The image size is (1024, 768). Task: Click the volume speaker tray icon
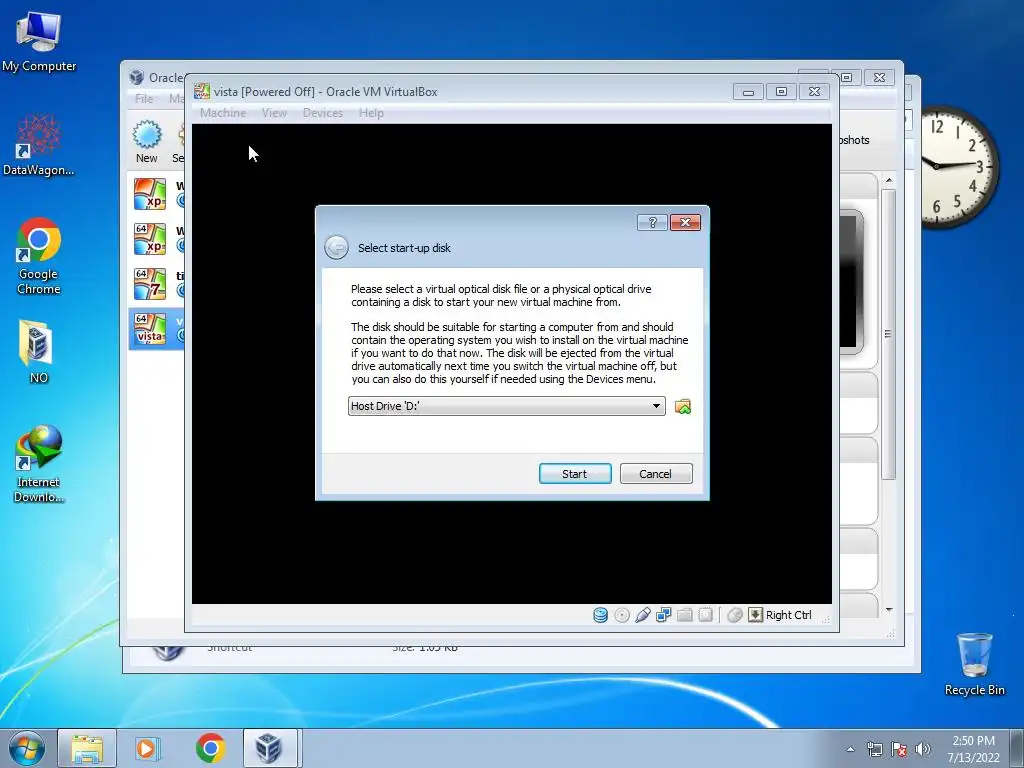tap(923, 749)
